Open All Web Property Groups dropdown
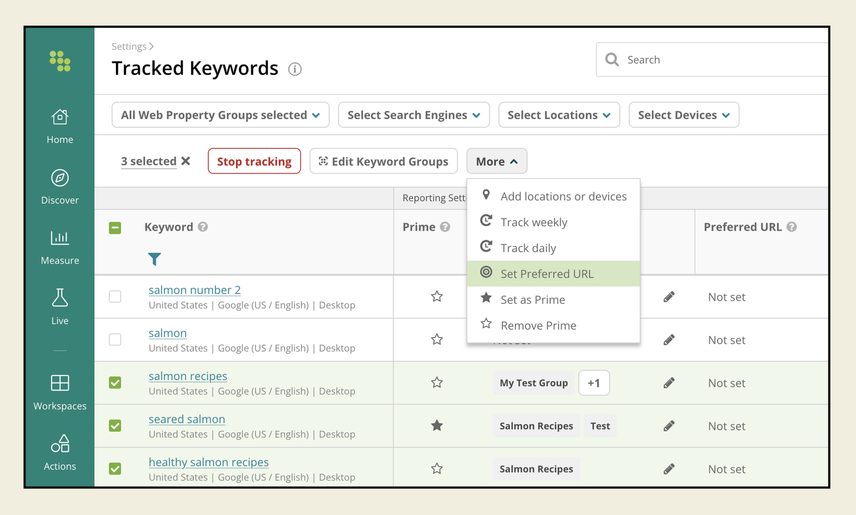Image resolution: width=856 pixels, height=515 pixels. click(221, 115)
